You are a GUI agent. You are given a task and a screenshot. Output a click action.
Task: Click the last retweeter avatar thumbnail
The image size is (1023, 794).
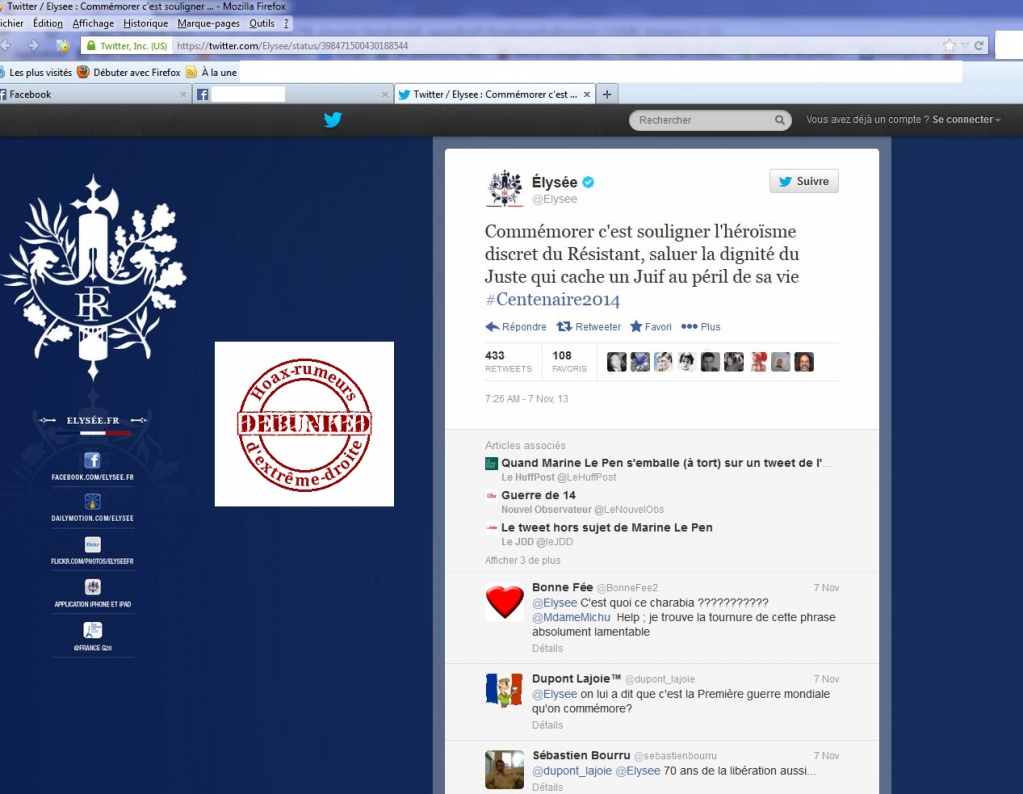[804, 361]
